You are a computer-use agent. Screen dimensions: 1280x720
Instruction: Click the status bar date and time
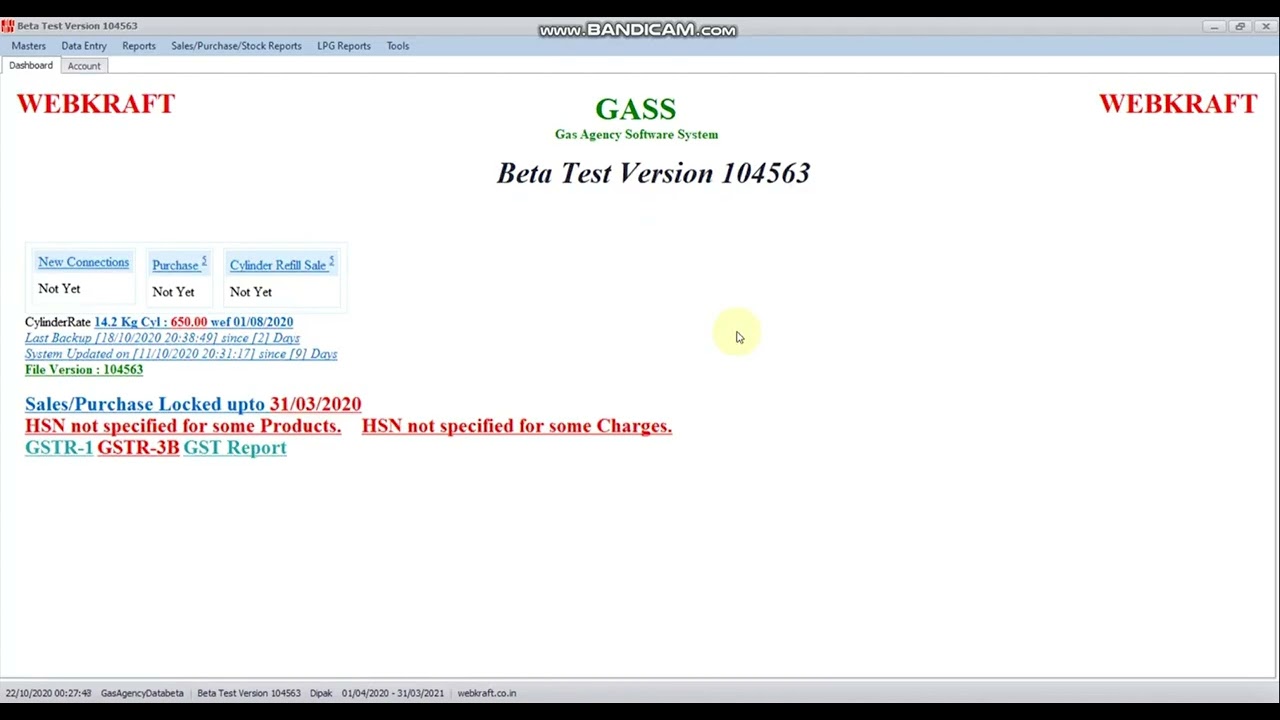coord(48,693)
